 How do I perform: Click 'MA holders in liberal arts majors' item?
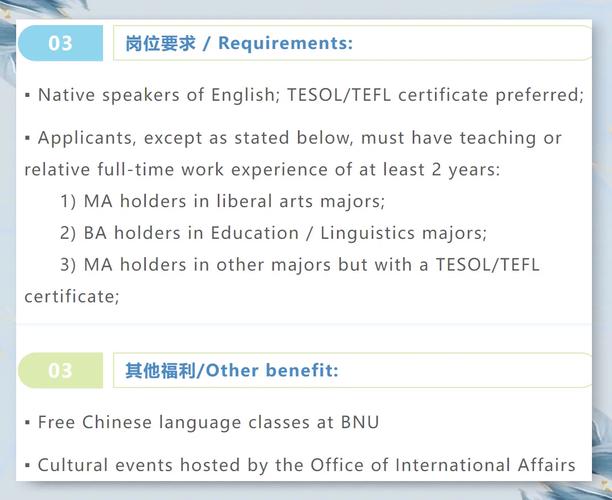[234, 201]
